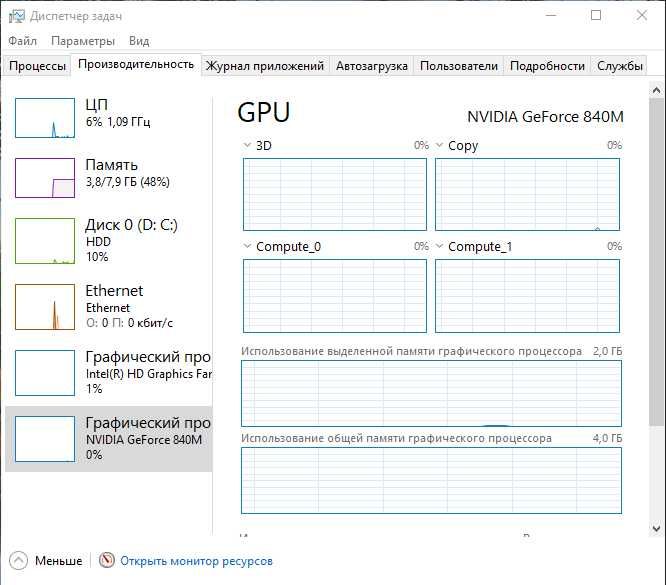Screen dimensions: 666x585
Task: Click the scrollbar up arrow
Action: tap(656, 90)
